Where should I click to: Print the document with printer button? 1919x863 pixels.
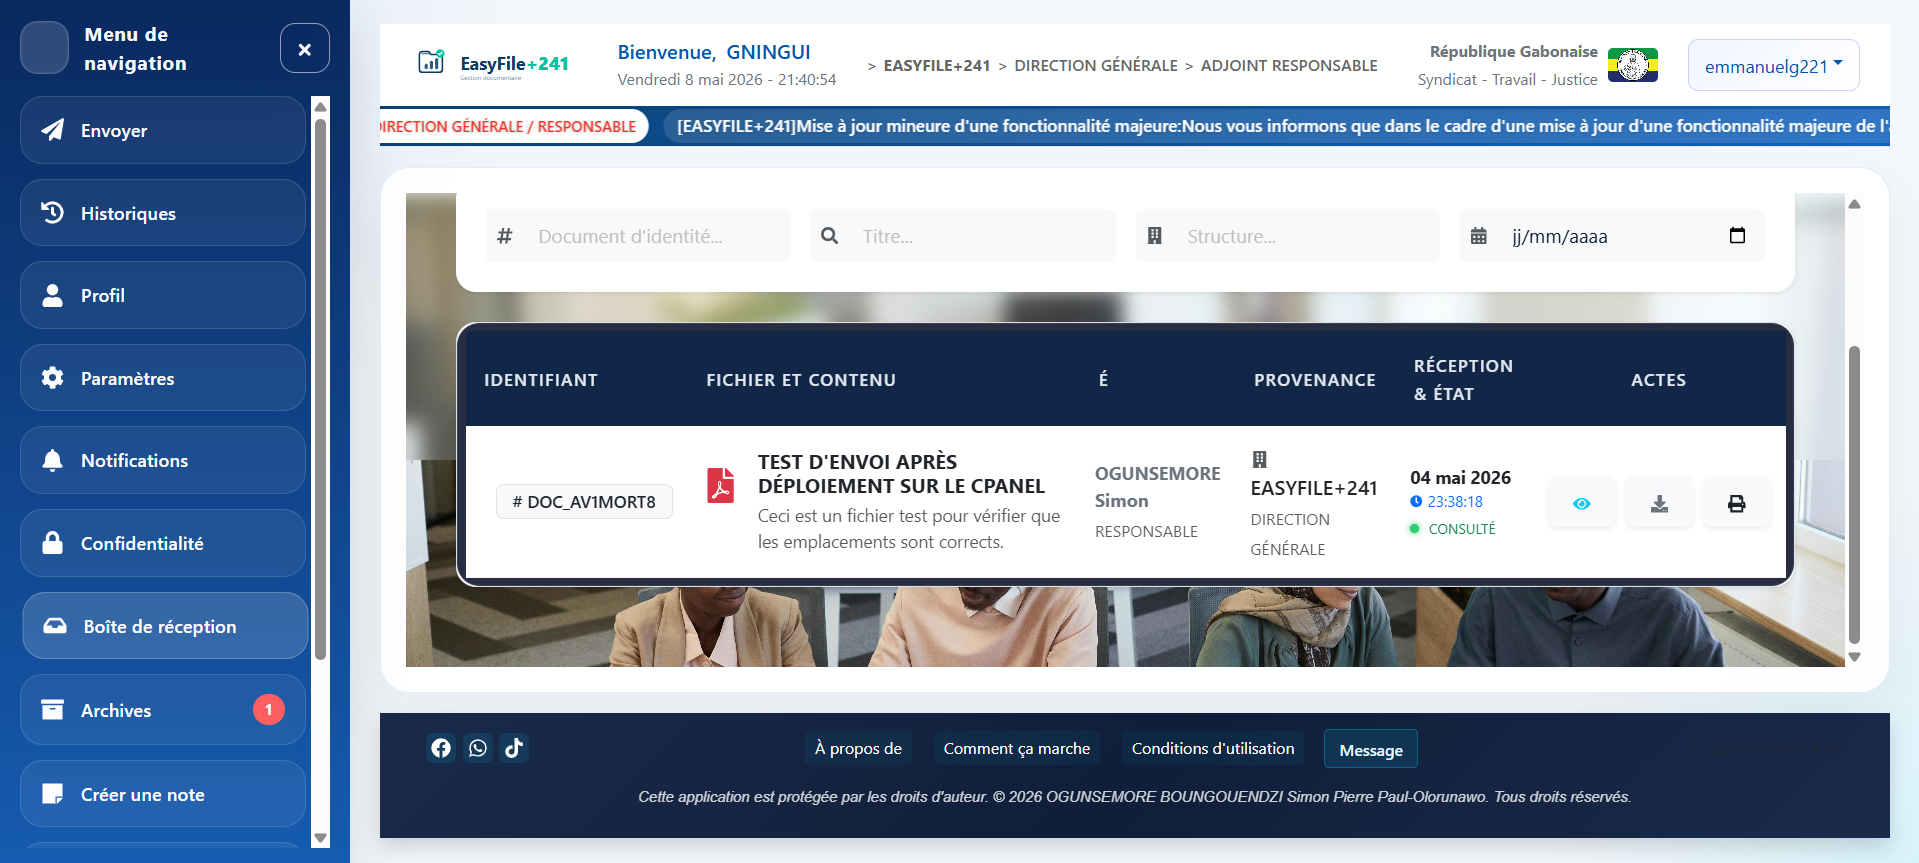1737,503
